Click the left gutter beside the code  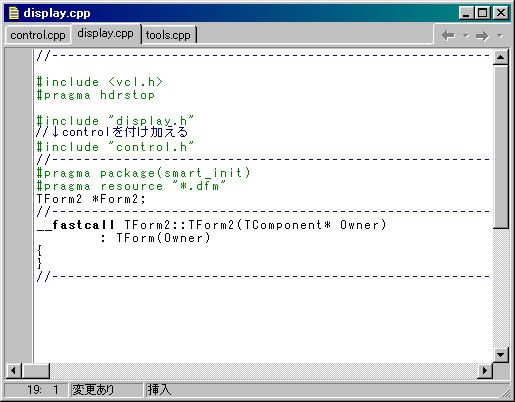(19, 205)
